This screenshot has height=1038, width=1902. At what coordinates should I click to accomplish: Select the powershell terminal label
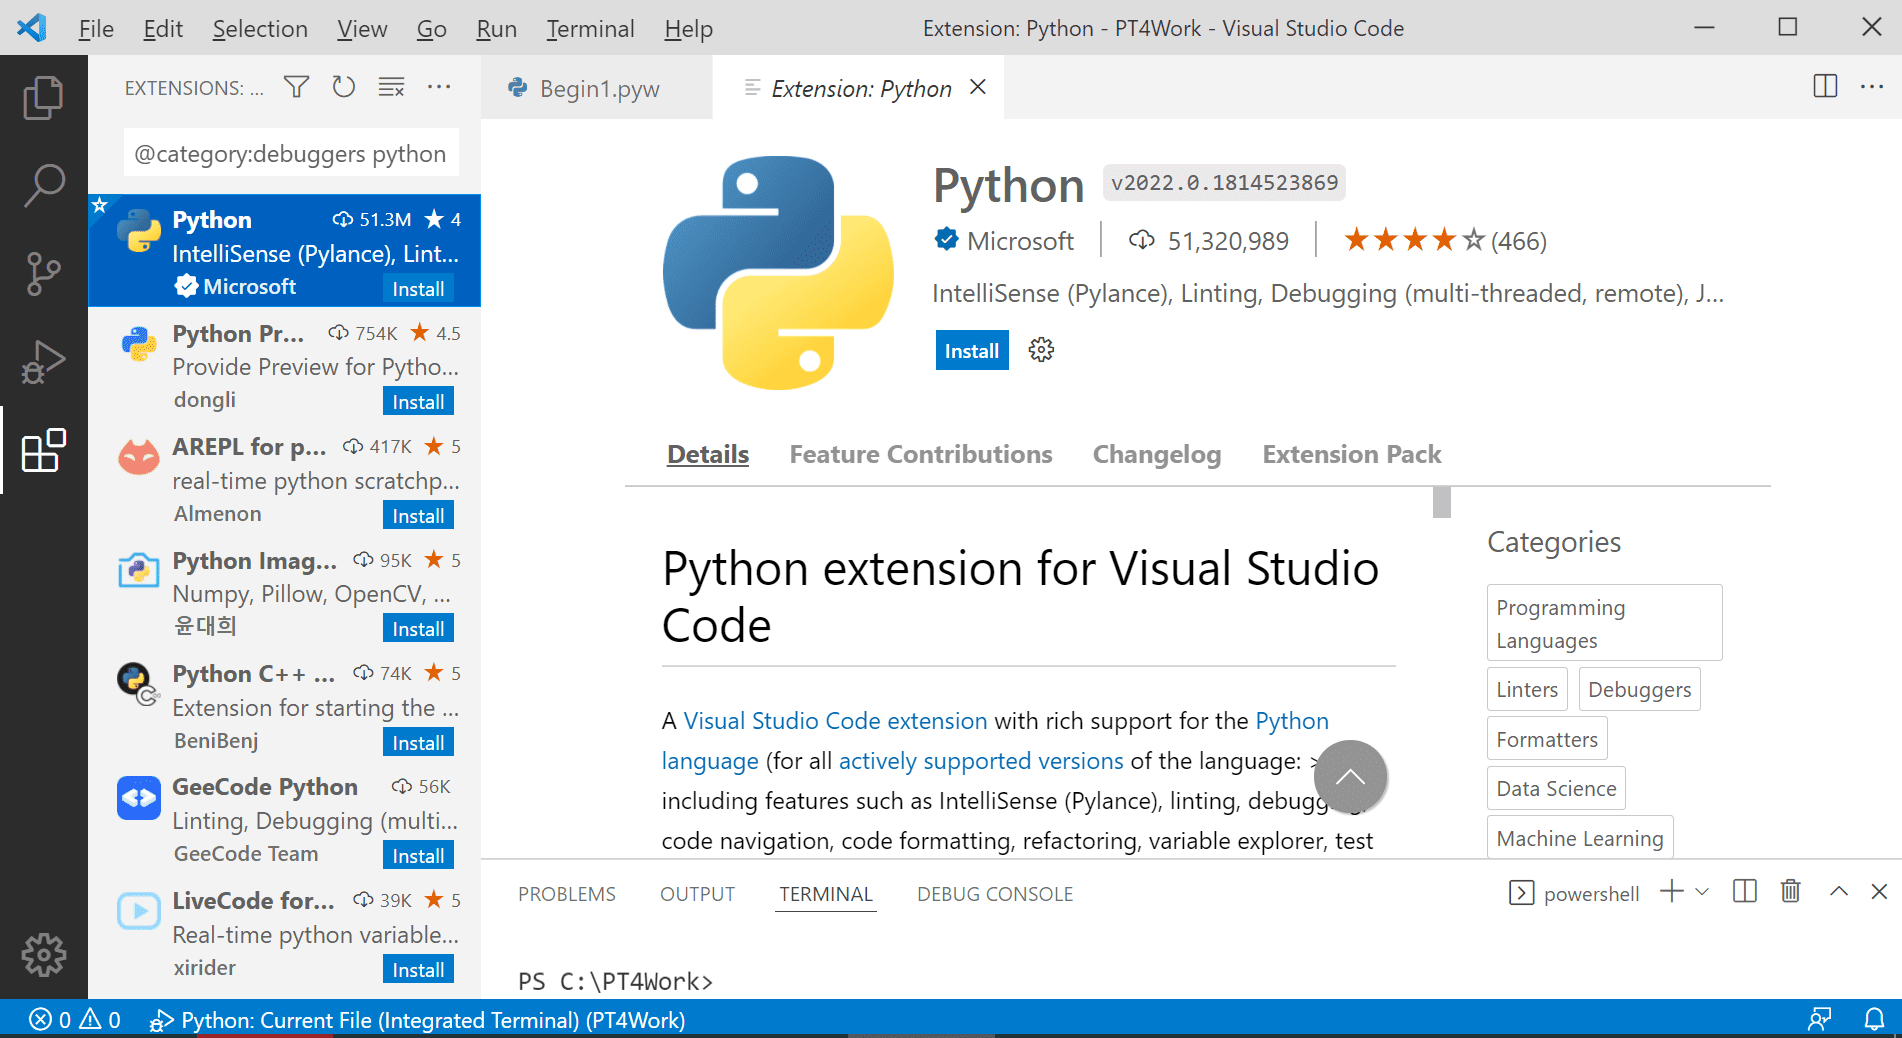pos(1591,893)
